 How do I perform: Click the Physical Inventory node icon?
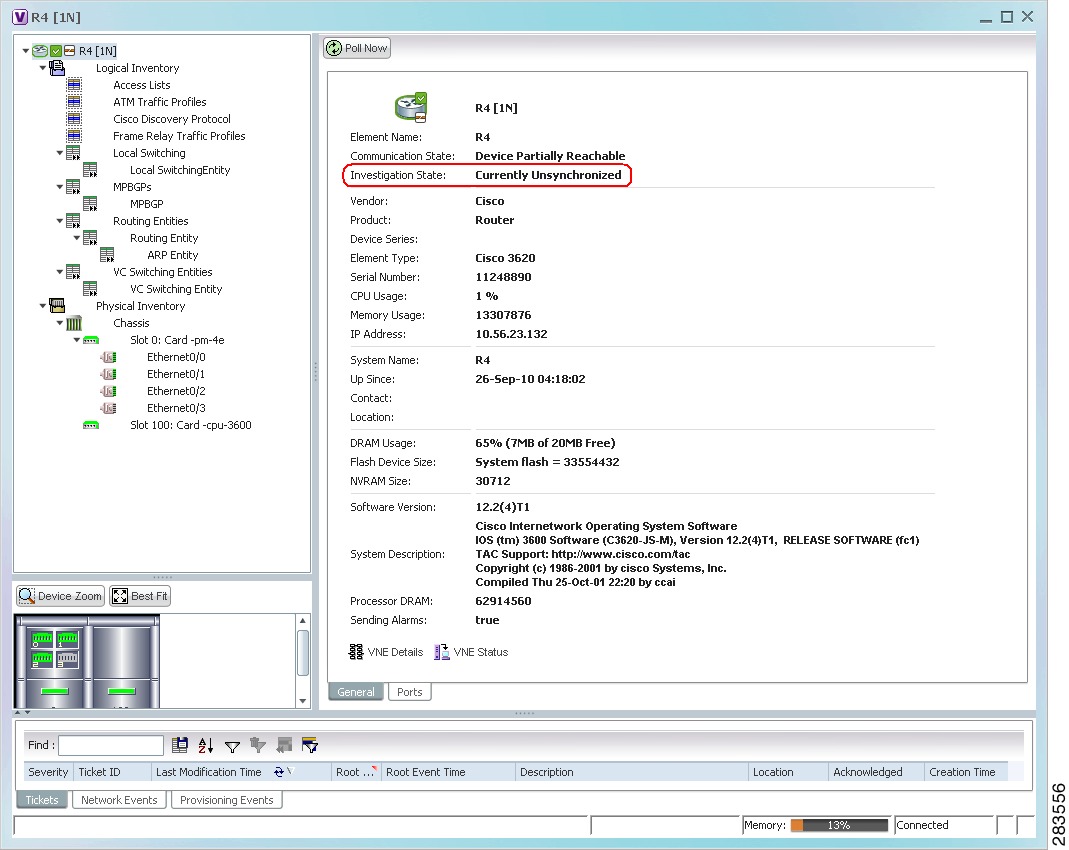tap(57, 306)
